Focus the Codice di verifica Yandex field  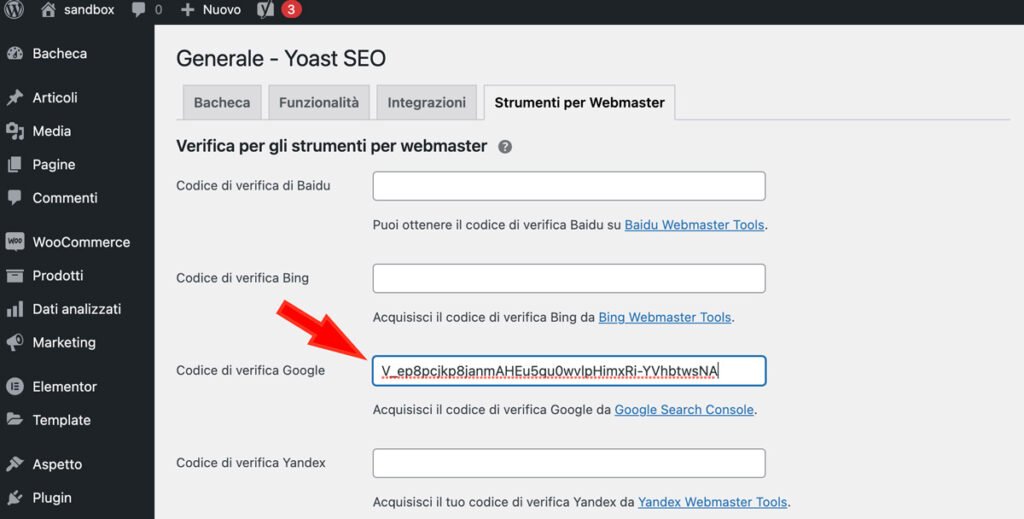point(569,464)
